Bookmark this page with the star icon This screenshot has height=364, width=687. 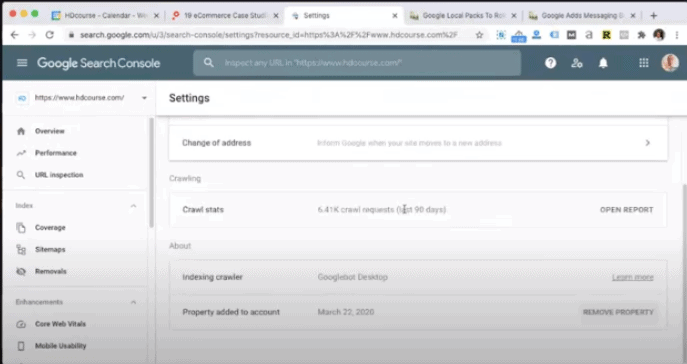[x=479, y=35]
